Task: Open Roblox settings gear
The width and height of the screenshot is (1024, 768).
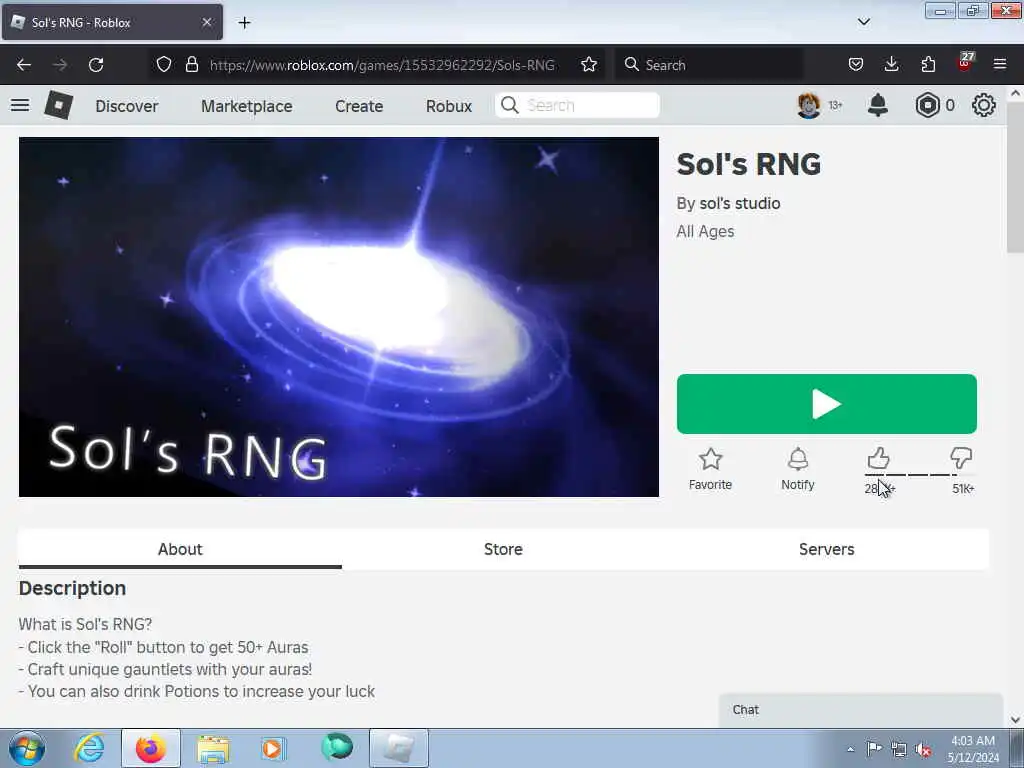Action: coord(984,105)
